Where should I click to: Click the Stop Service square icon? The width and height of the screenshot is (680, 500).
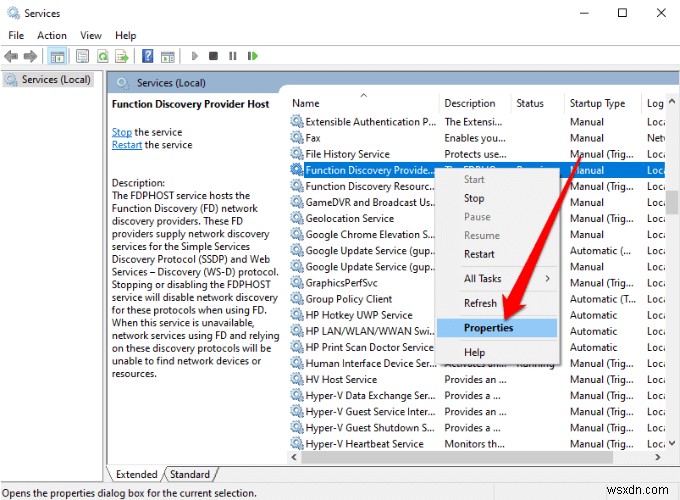pos(213,56)
